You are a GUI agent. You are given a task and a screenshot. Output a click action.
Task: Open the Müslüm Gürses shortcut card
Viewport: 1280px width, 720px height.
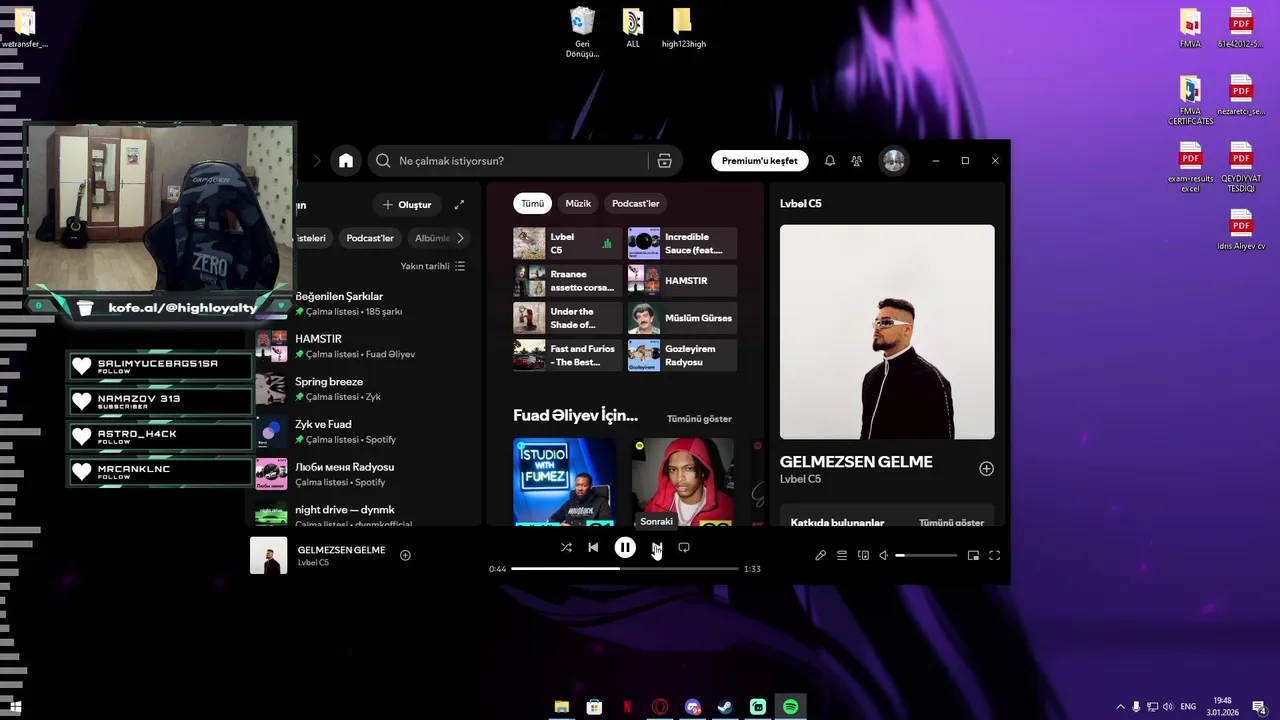682,318
